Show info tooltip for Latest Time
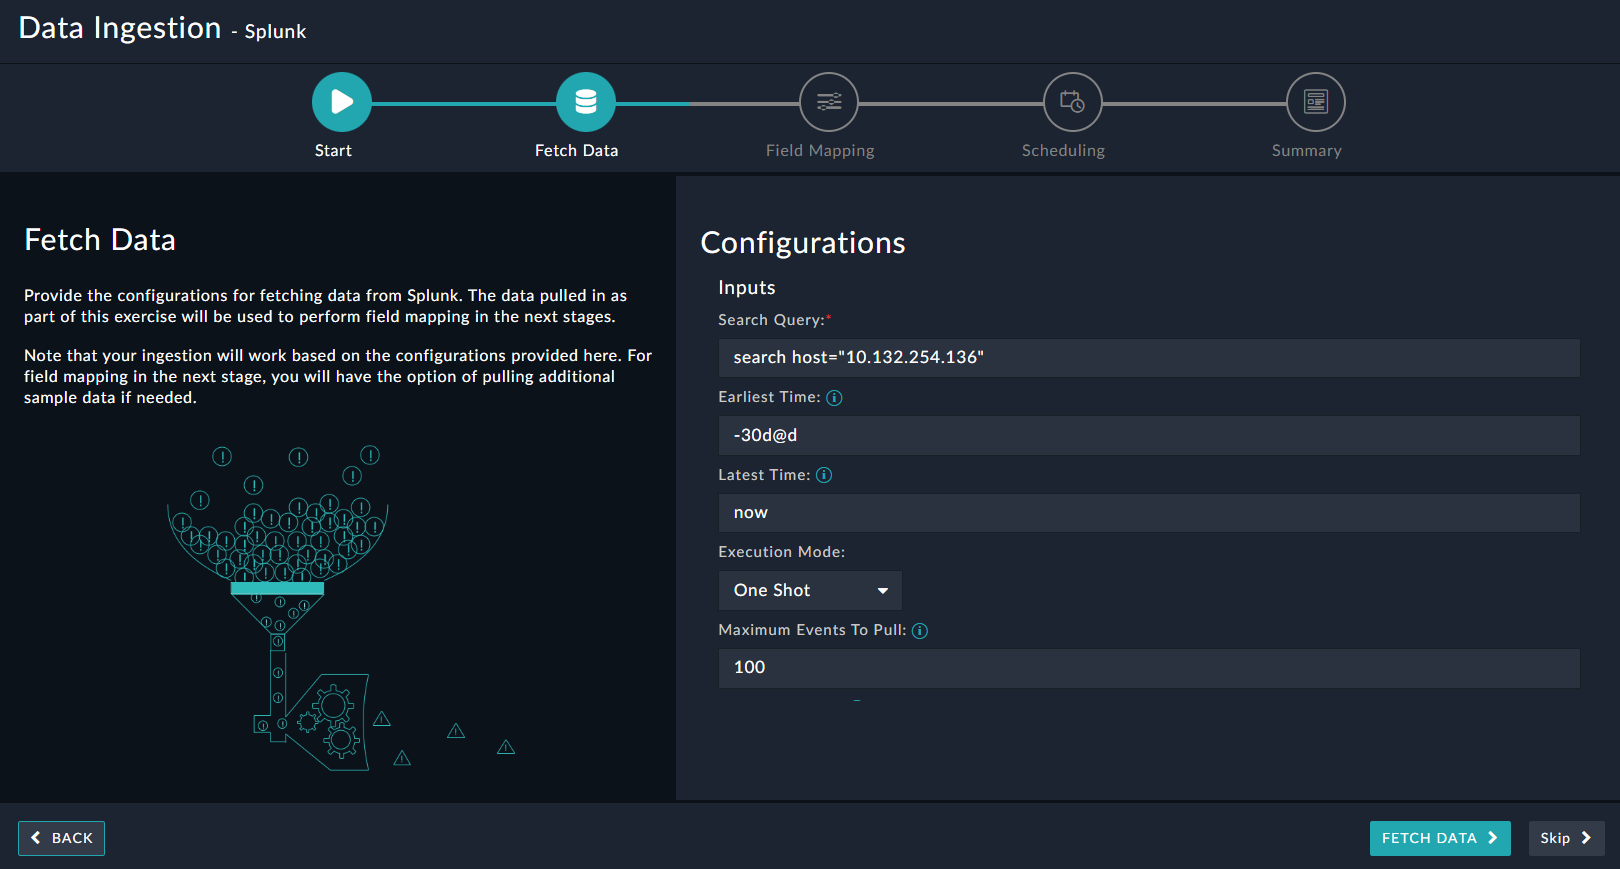 tap(824, 475)
